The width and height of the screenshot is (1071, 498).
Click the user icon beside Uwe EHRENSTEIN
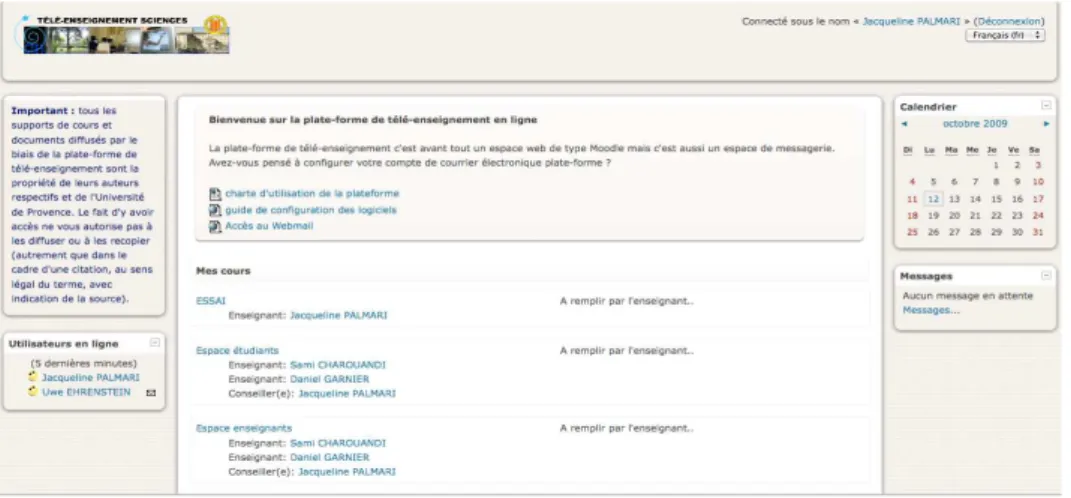[33, 392]
